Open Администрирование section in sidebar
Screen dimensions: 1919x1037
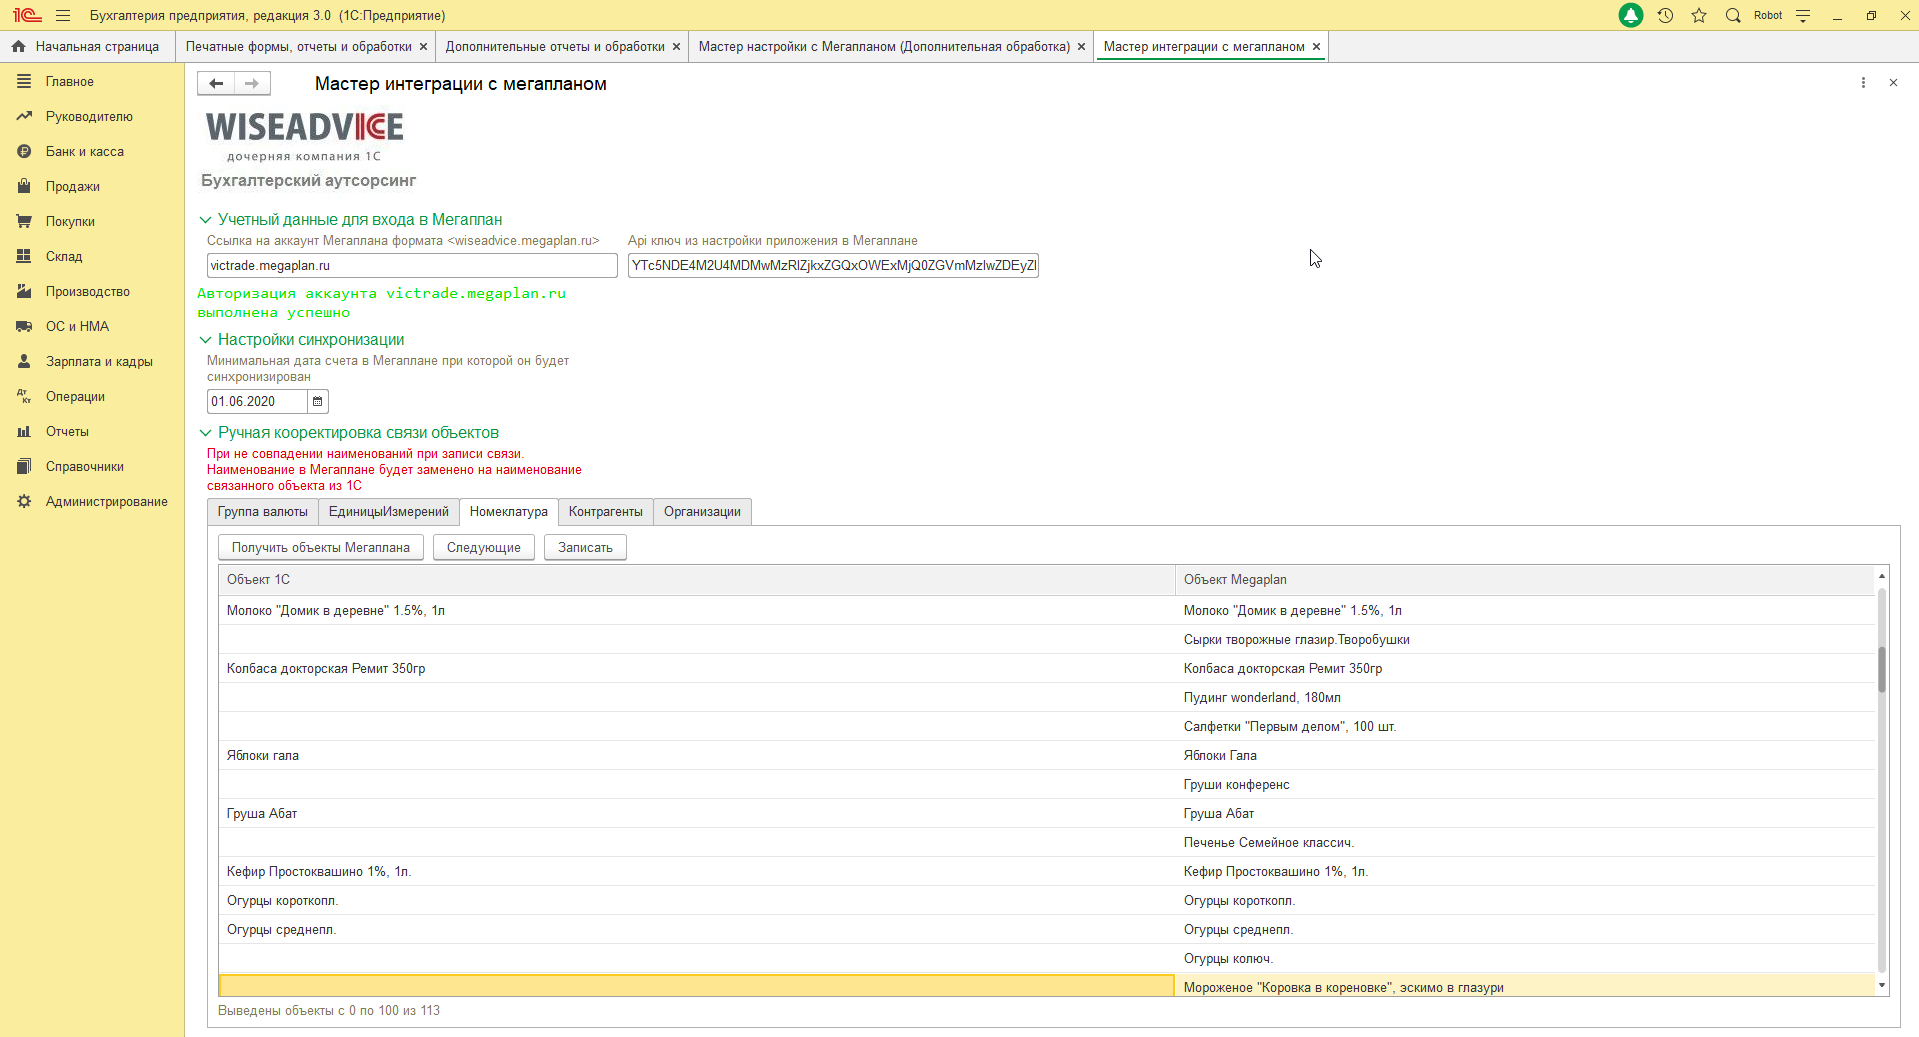pyautogui.click(x=106, y=501)
